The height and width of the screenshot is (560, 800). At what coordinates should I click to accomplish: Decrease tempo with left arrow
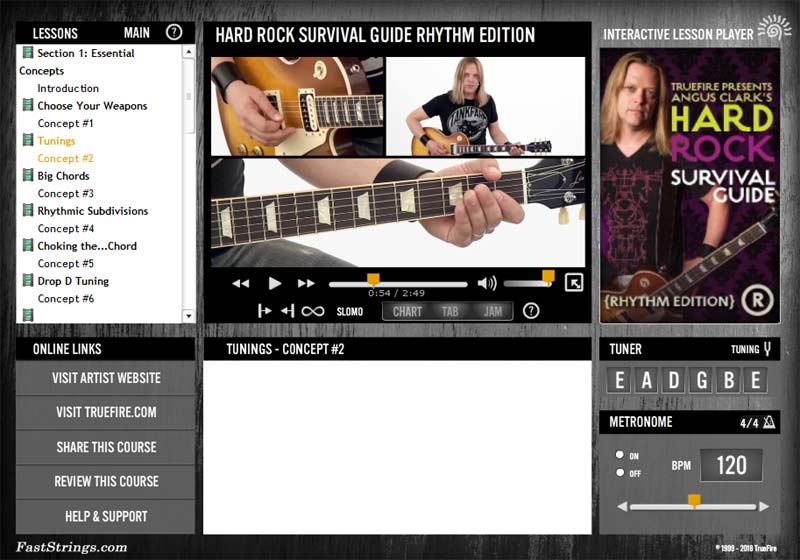pyautogui.click(x=622, y=506)
